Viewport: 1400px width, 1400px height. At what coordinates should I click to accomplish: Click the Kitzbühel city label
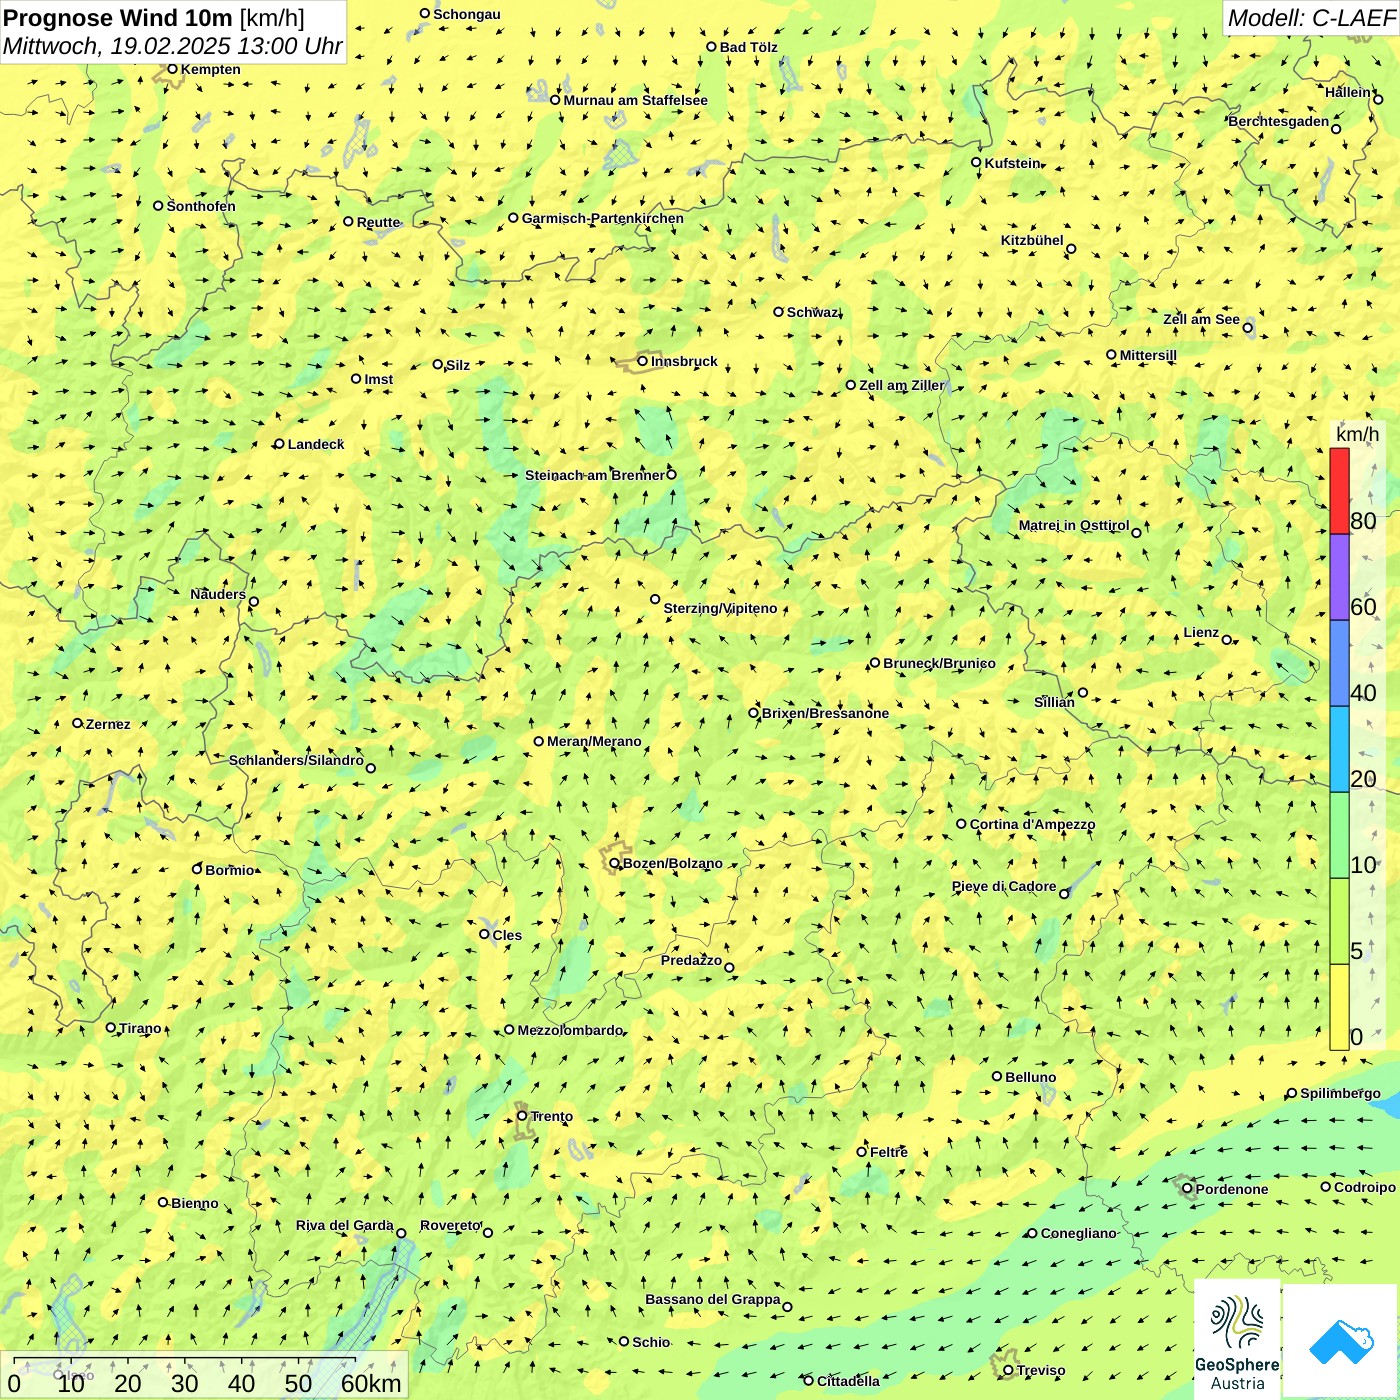click(1032, 240)
